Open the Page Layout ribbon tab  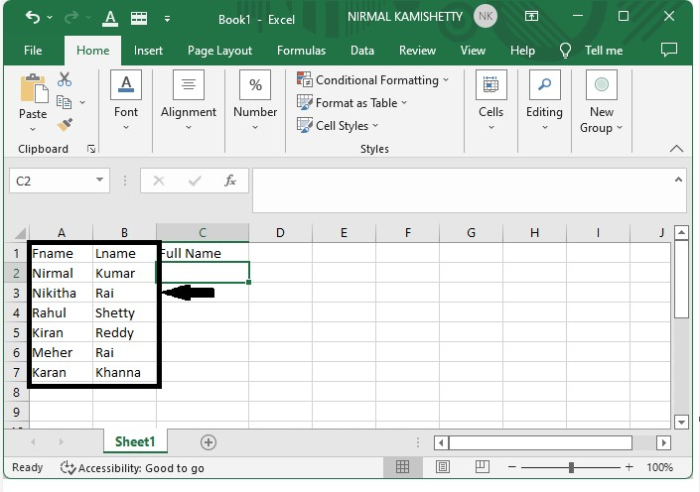pos(220,50)
